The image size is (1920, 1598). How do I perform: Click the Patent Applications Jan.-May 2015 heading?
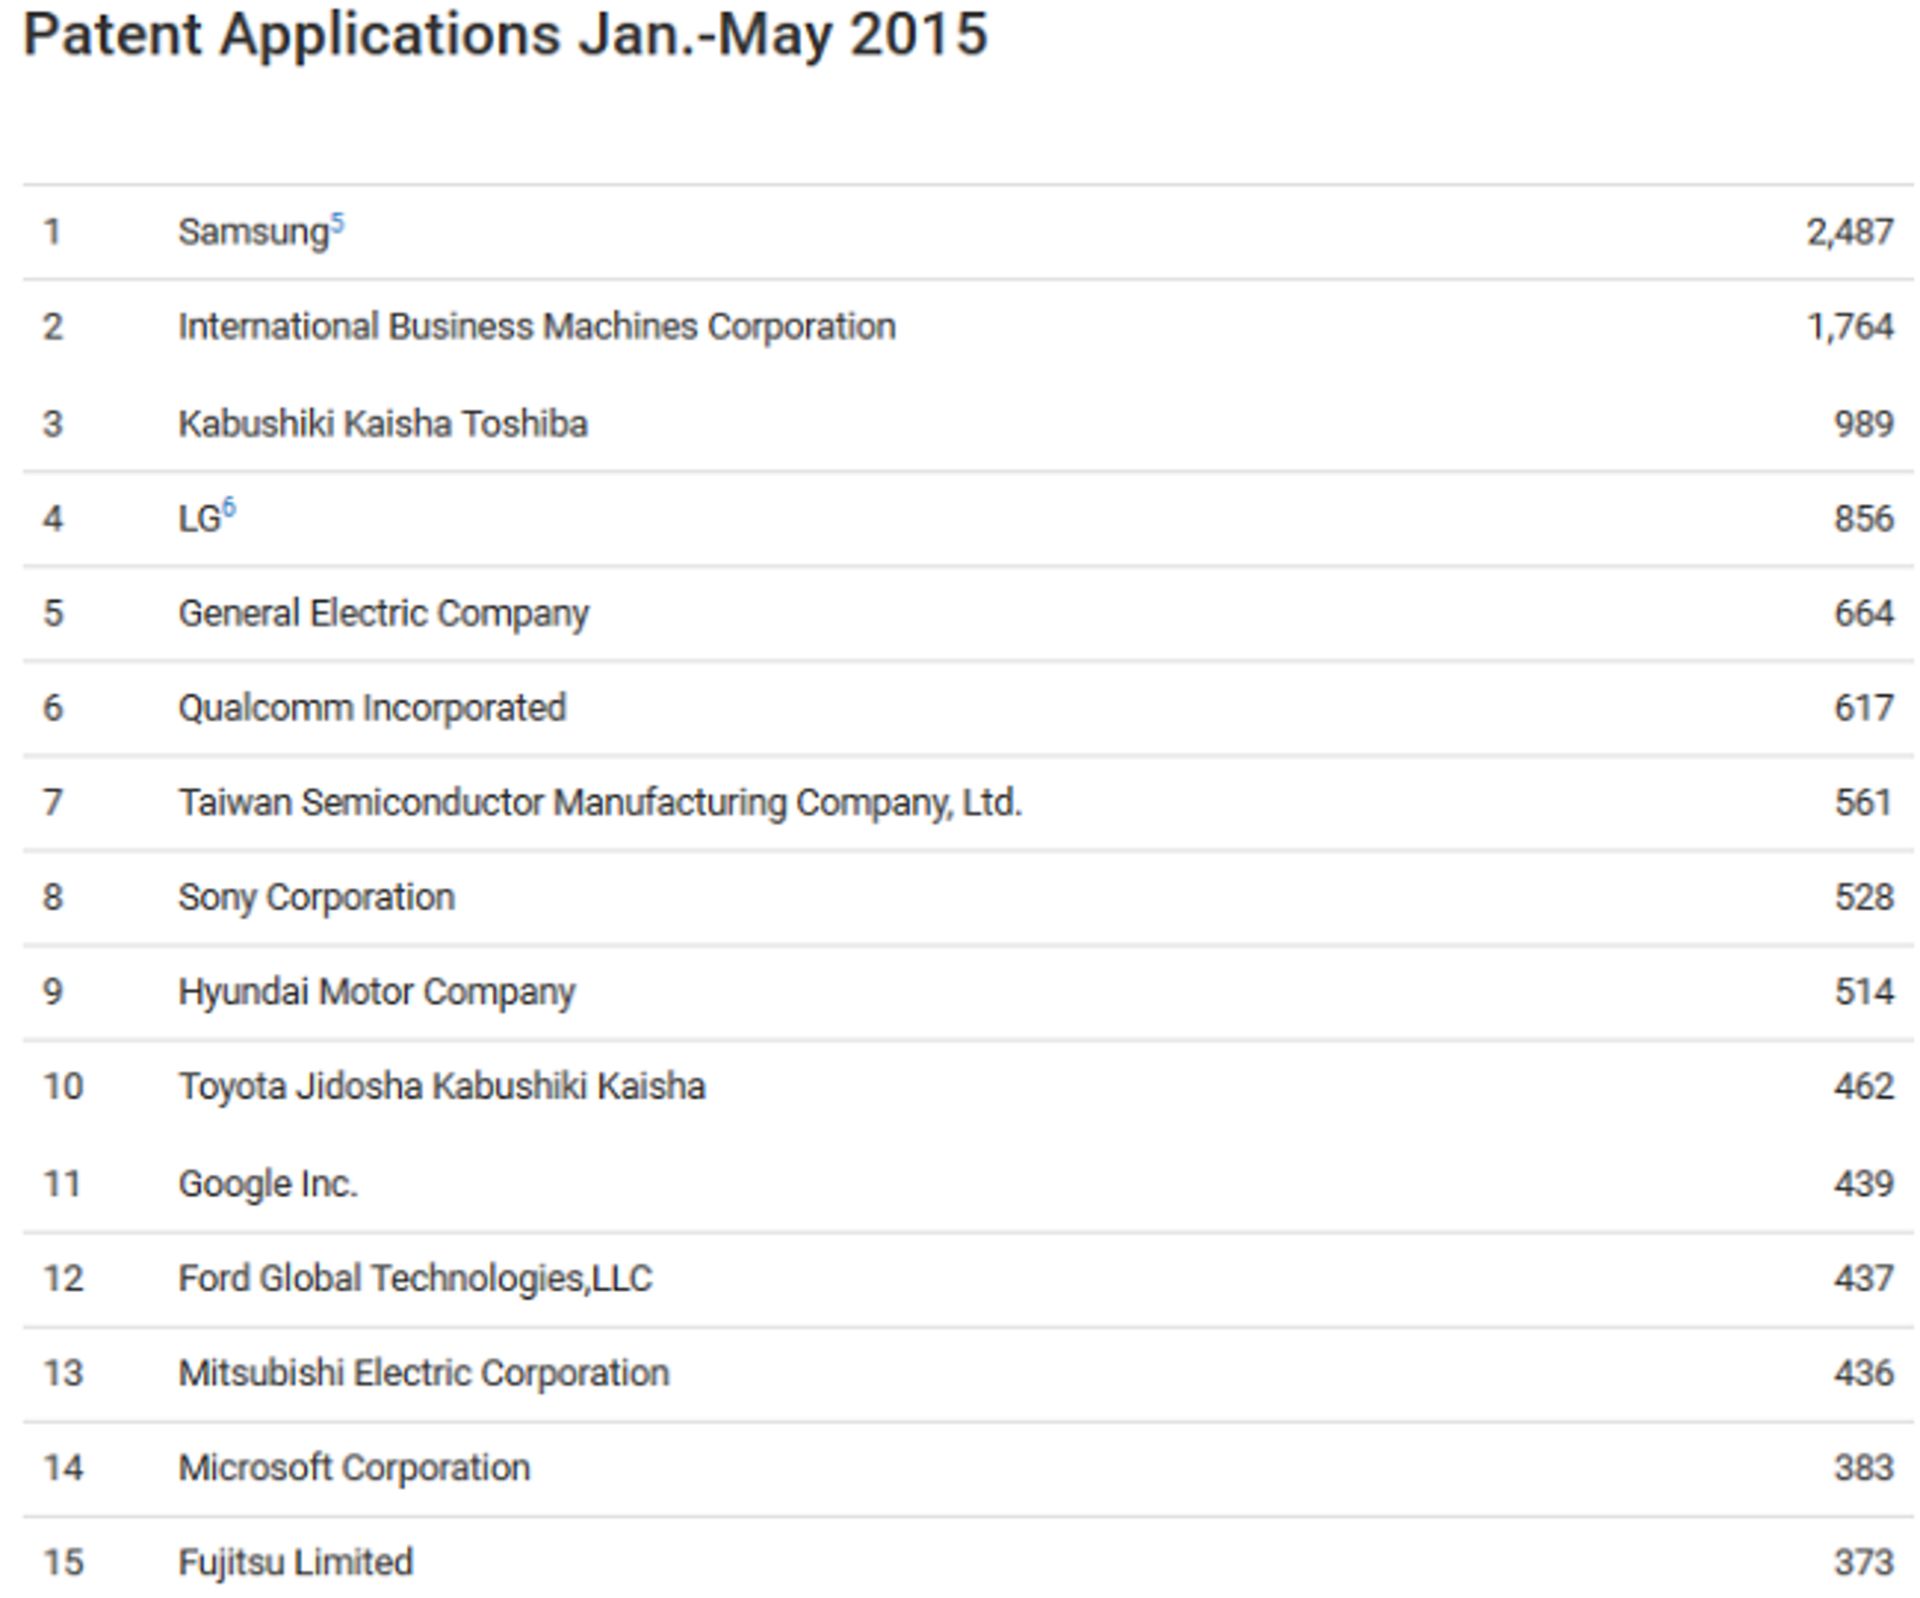[505, 35]
